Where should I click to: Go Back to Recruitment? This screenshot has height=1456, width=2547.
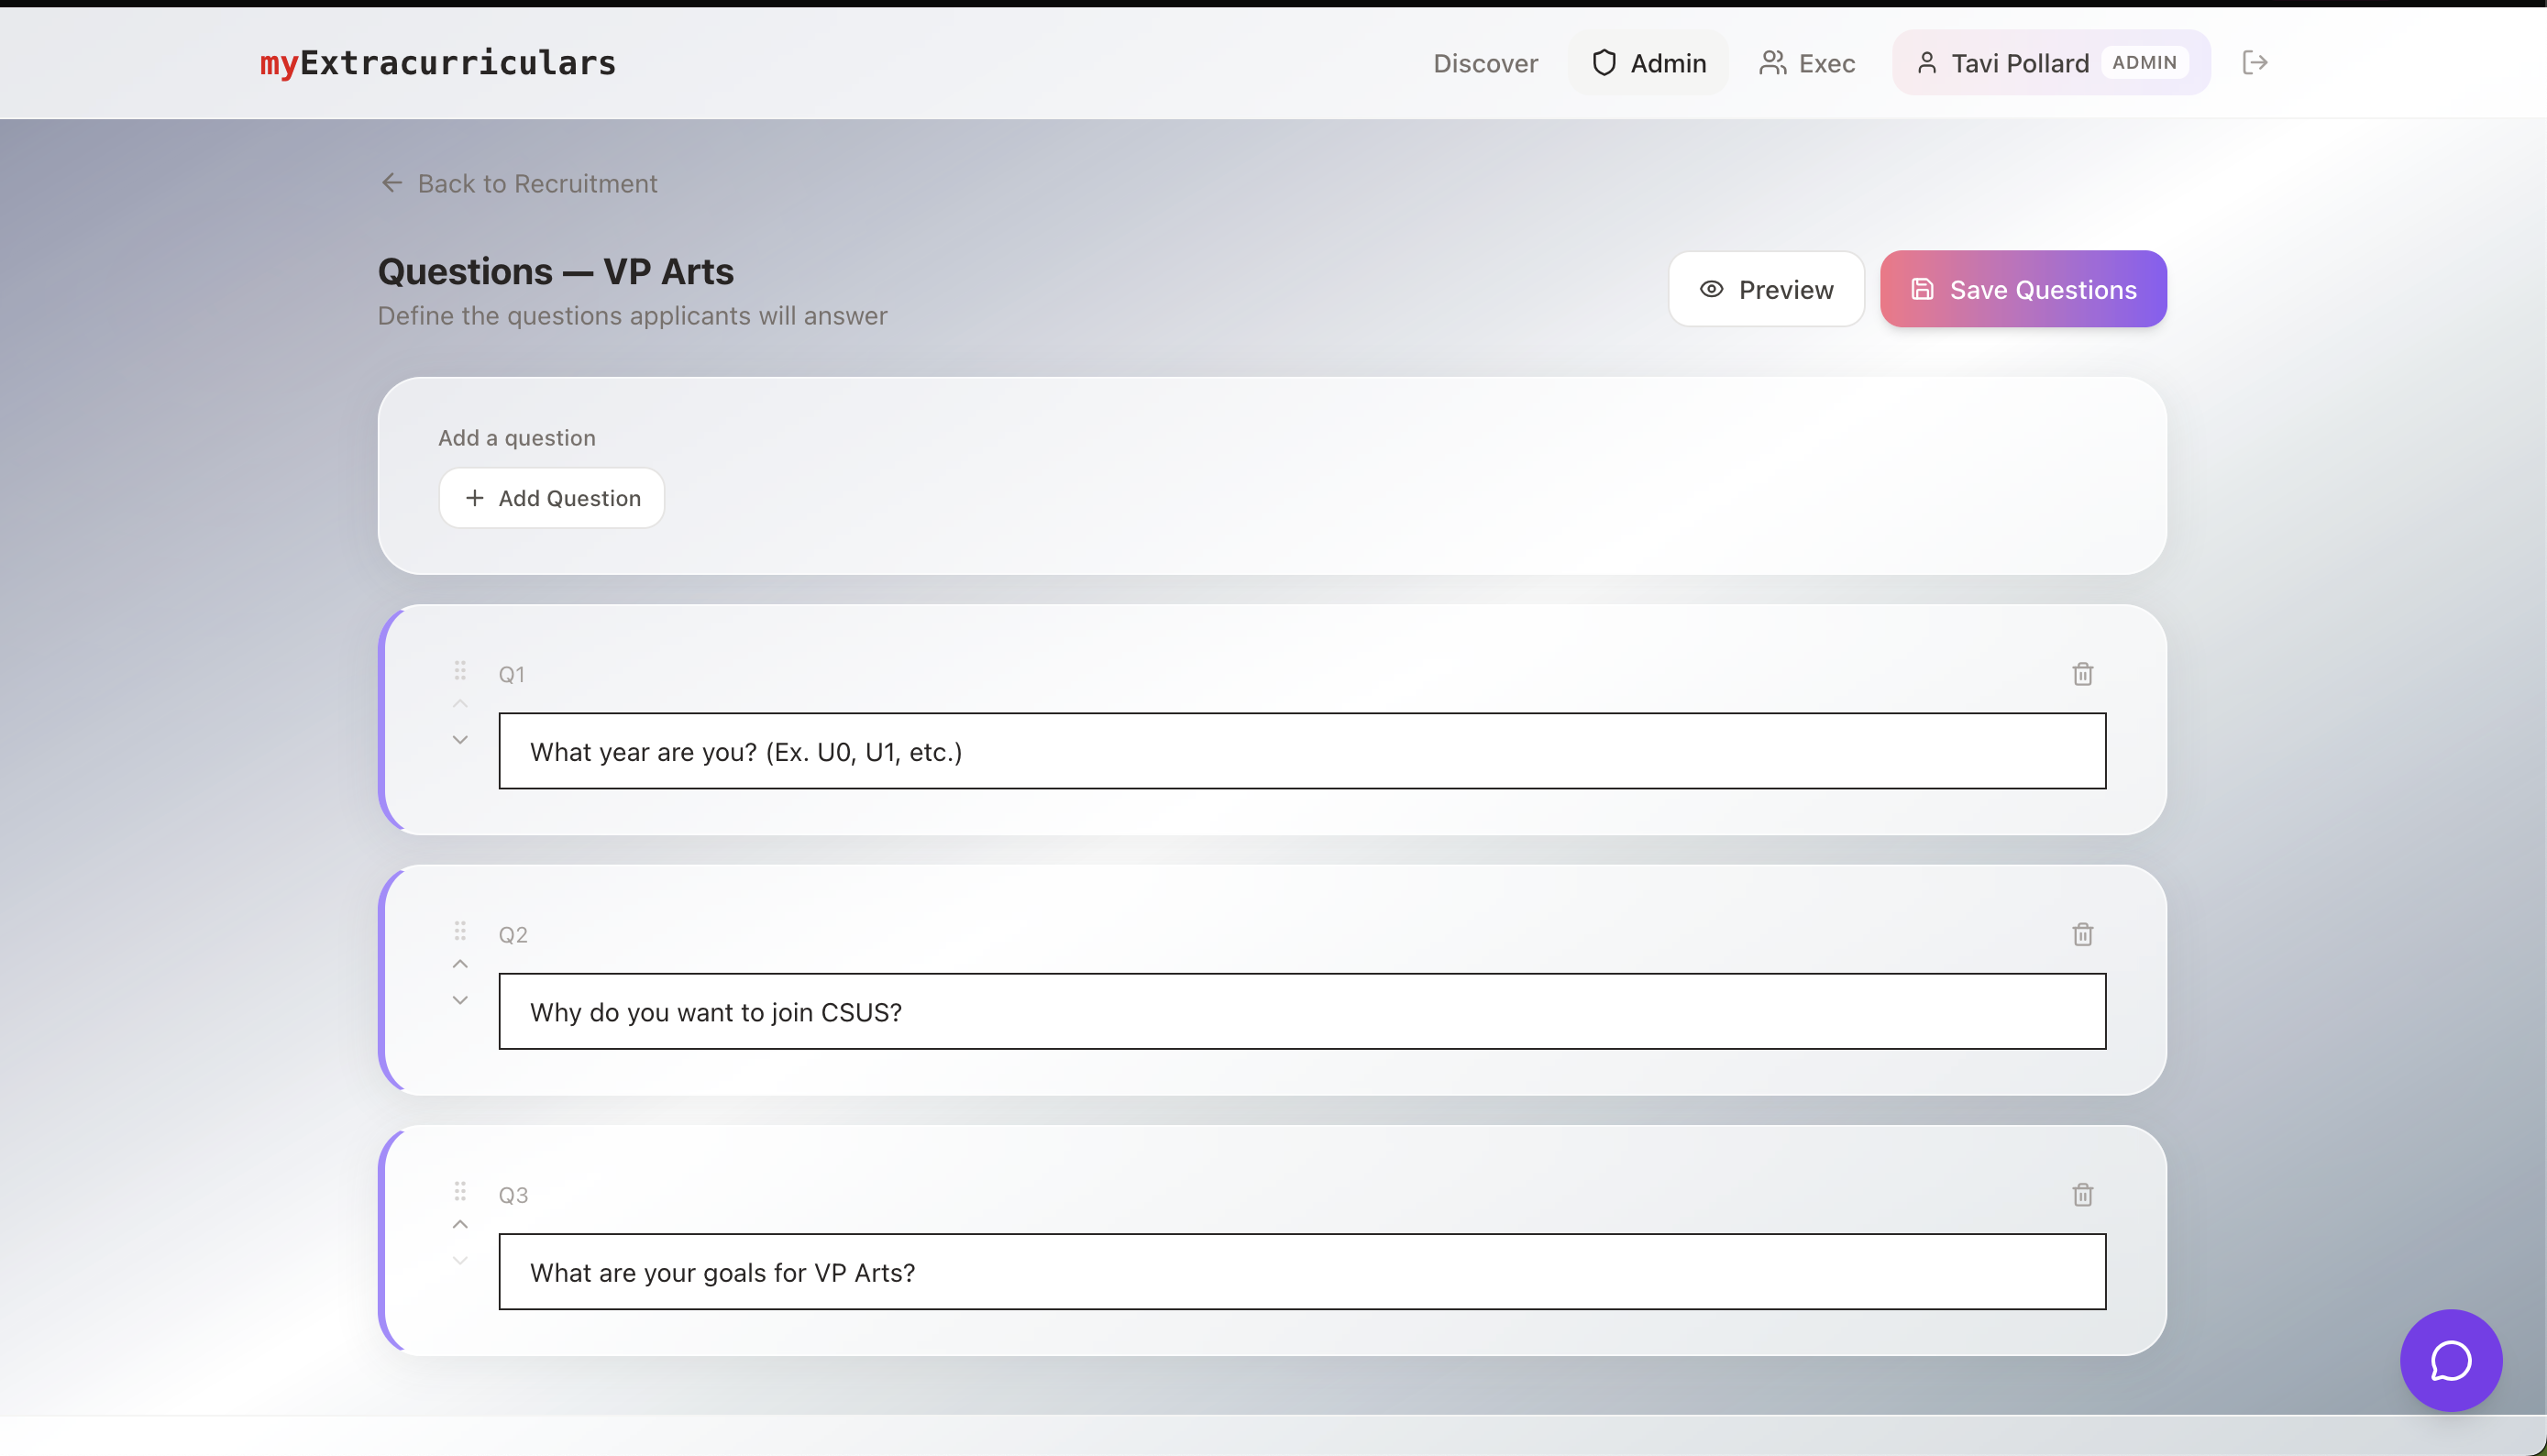[519, 183]
